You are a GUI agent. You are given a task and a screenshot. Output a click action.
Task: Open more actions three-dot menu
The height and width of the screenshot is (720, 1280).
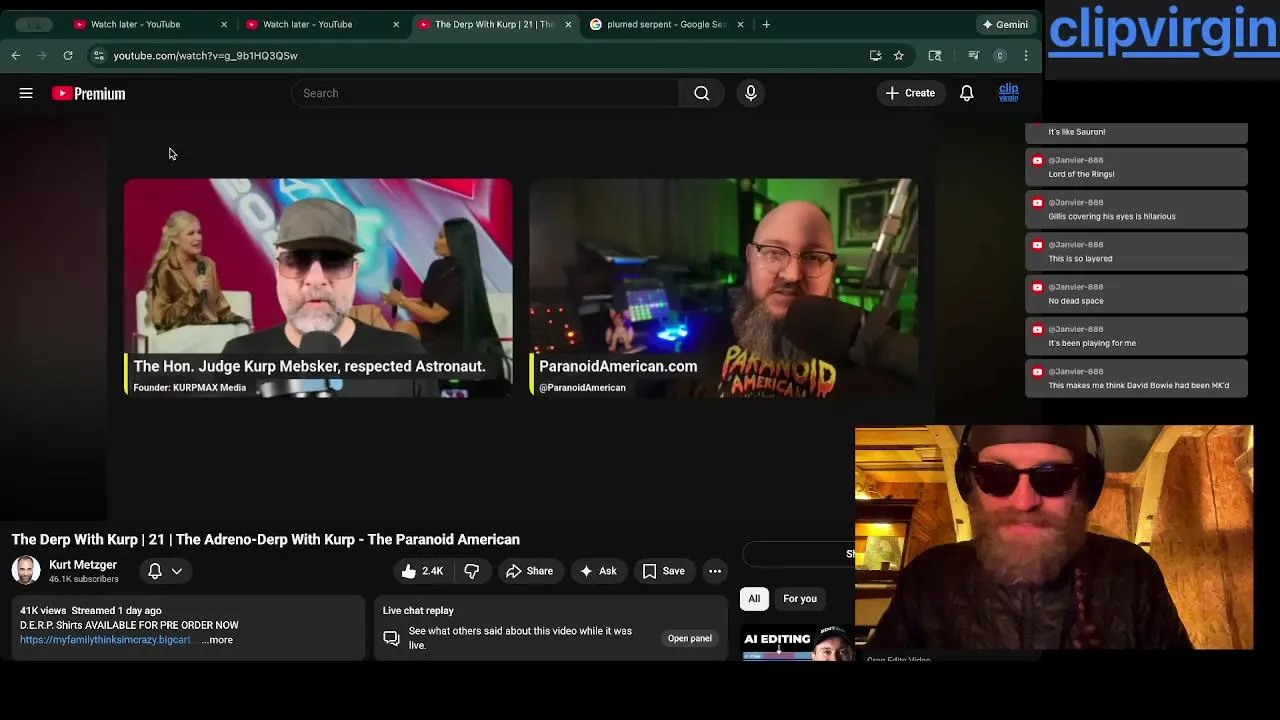pyautogui.click(x=715, y=571)
